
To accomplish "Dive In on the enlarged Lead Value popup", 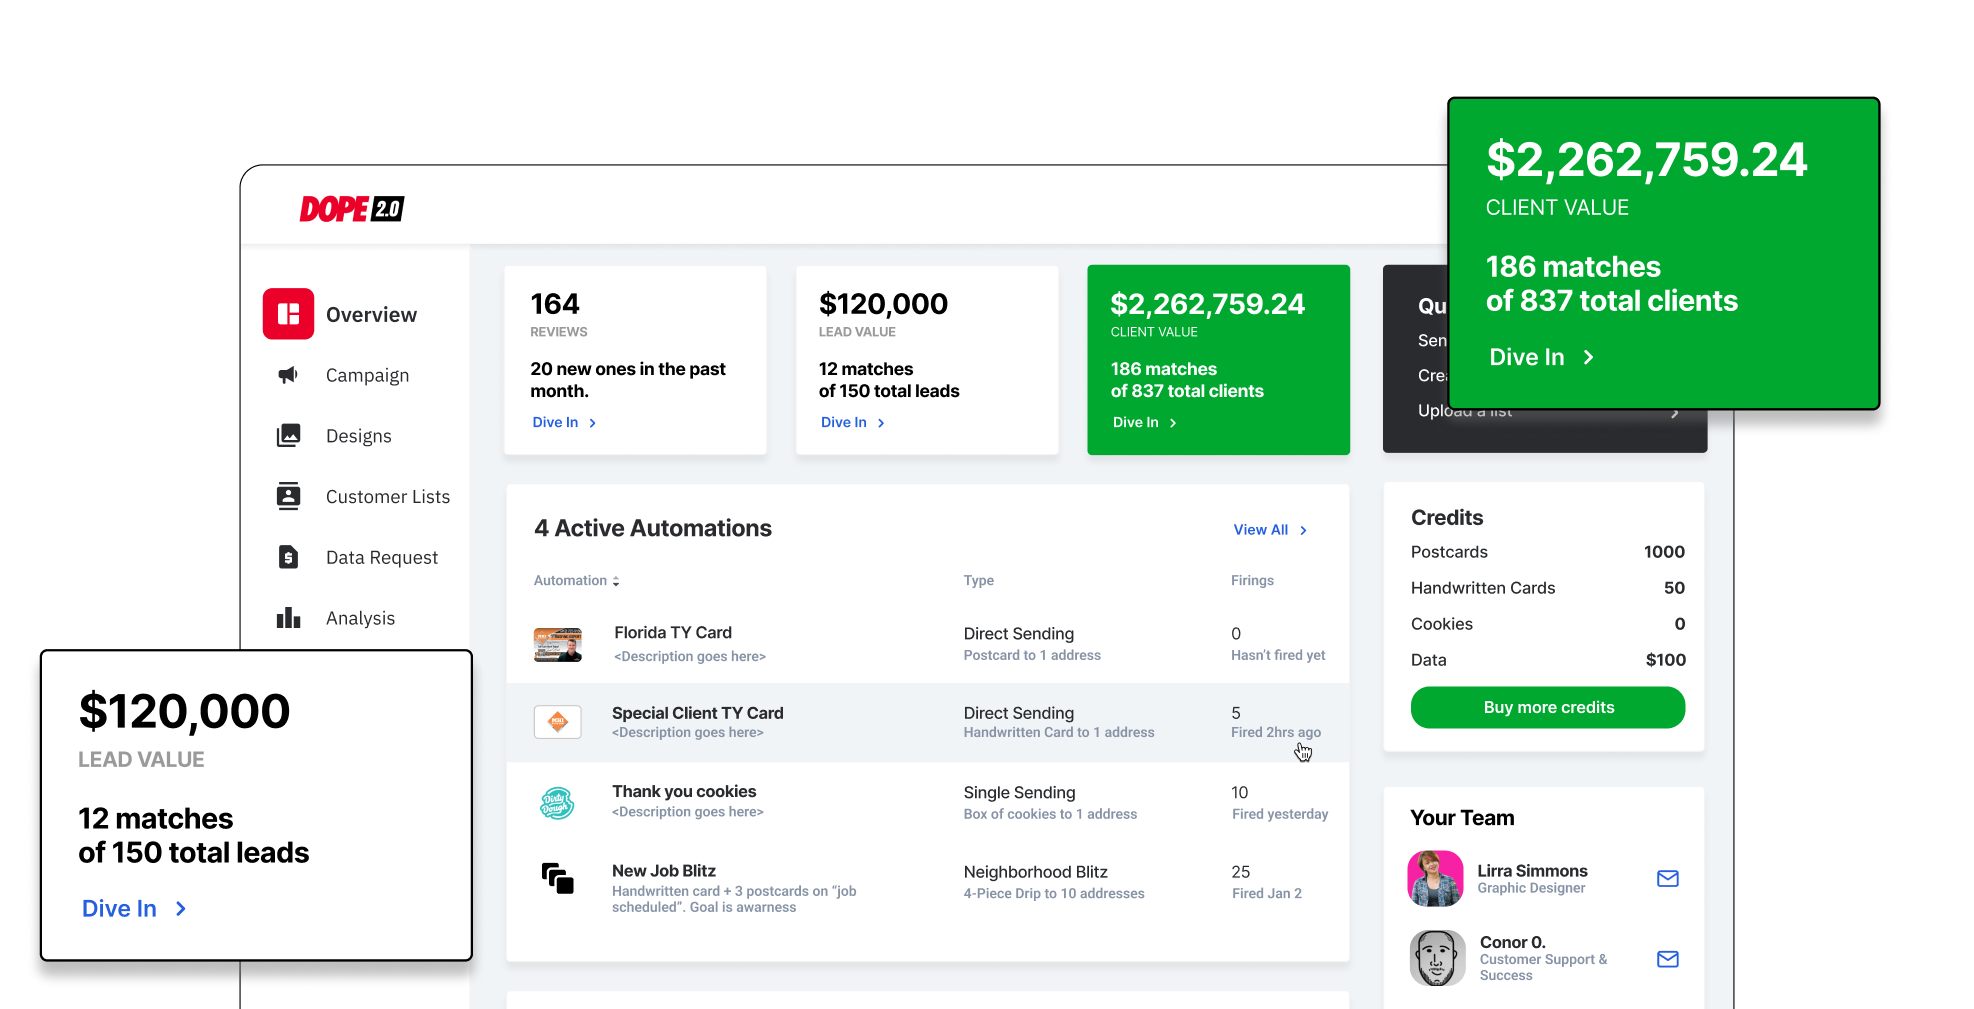I will pyautogui.click(x=134, y=908).
